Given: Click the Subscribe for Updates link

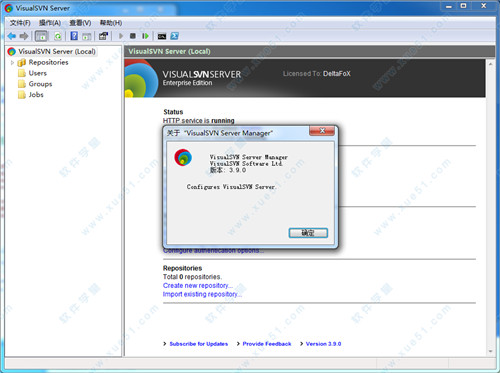Looking at the screenshot, I should coord(199,344).
